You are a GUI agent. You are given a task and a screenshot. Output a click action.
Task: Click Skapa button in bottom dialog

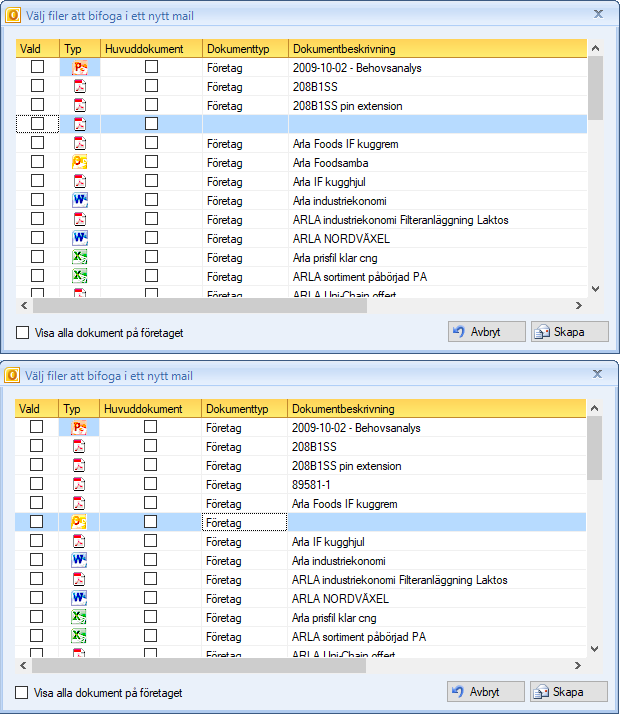[x=569, y=692]
